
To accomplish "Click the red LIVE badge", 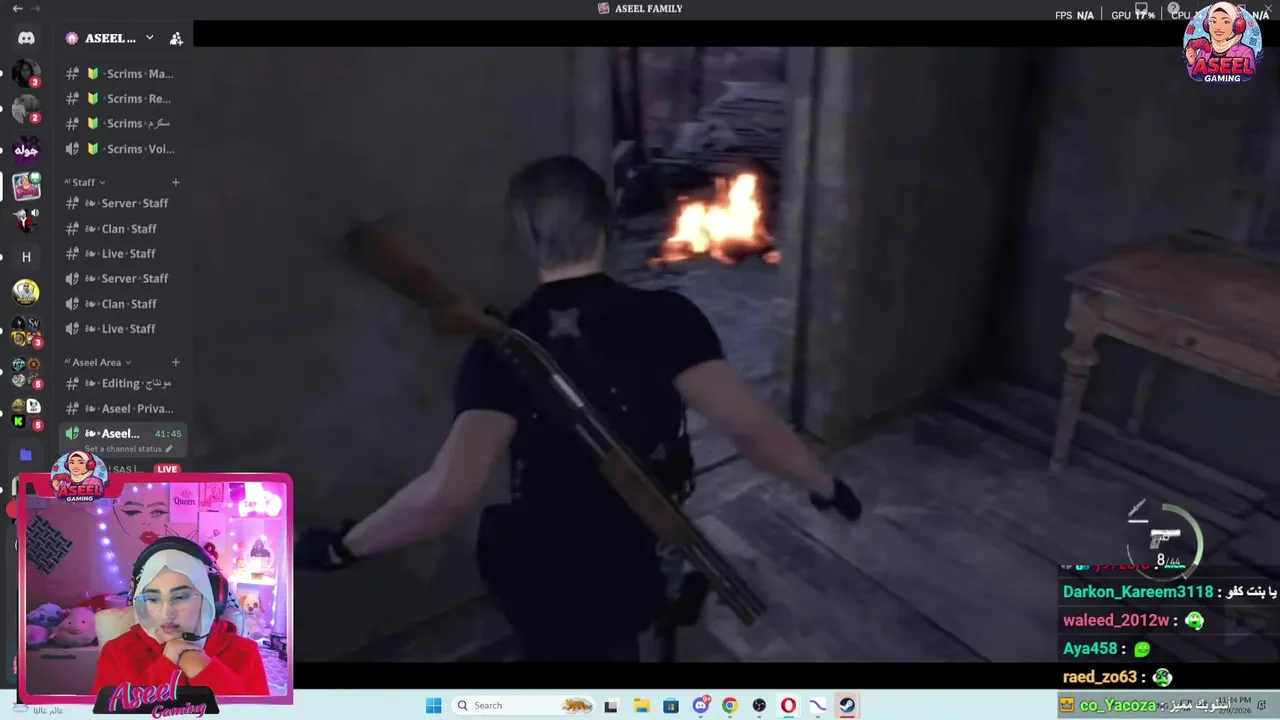I will pos(167,469).
